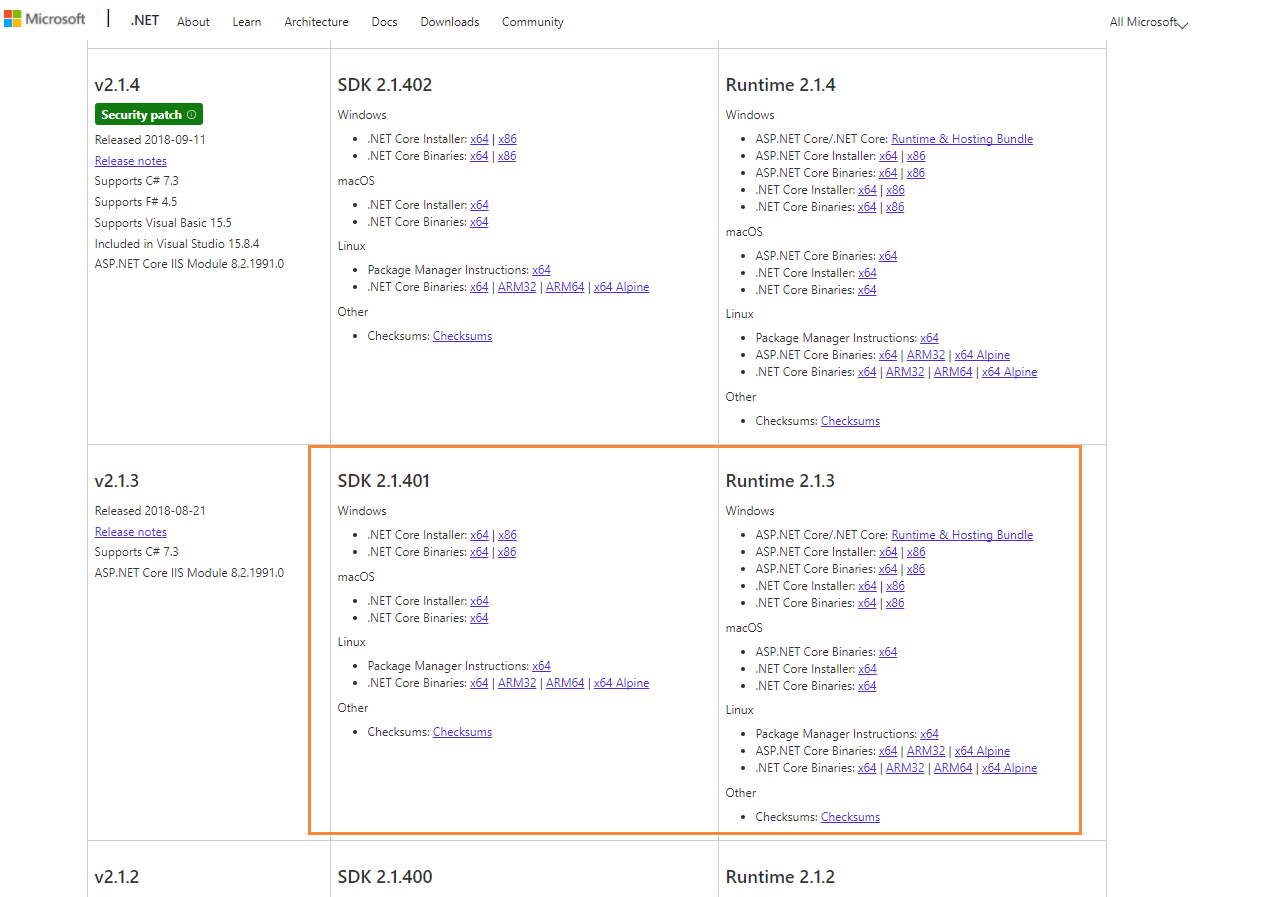This screenshot has height=897, width=1275.
Task: Open Runtime 2.1.3 Checksums link
Action: (850, 817)
